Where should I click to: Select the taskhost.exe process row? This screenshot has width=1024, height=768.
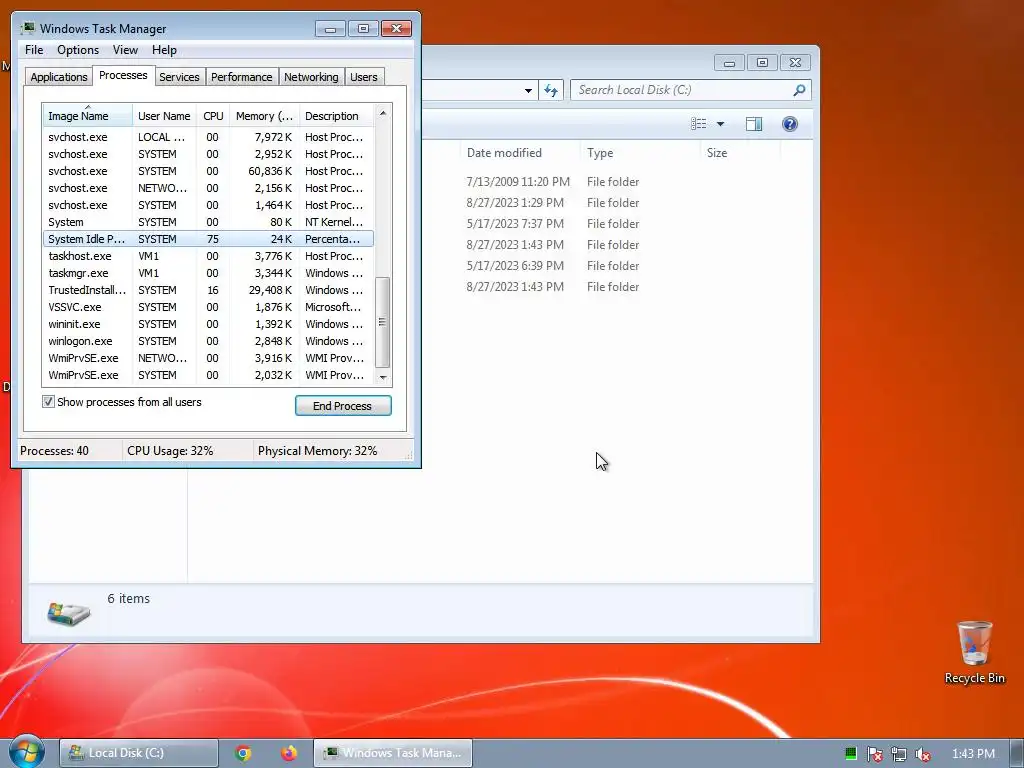point(208,256)
